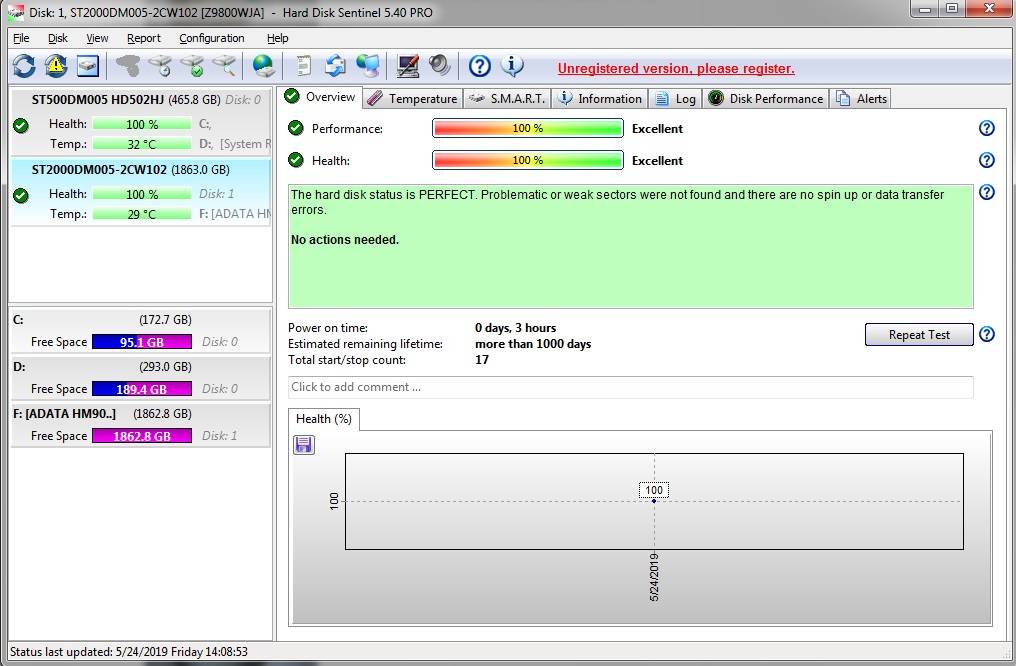Open the Configuration menu
Image resolution: width=1016 pixels, height=666 pixels.
click(x=212, y=38)
